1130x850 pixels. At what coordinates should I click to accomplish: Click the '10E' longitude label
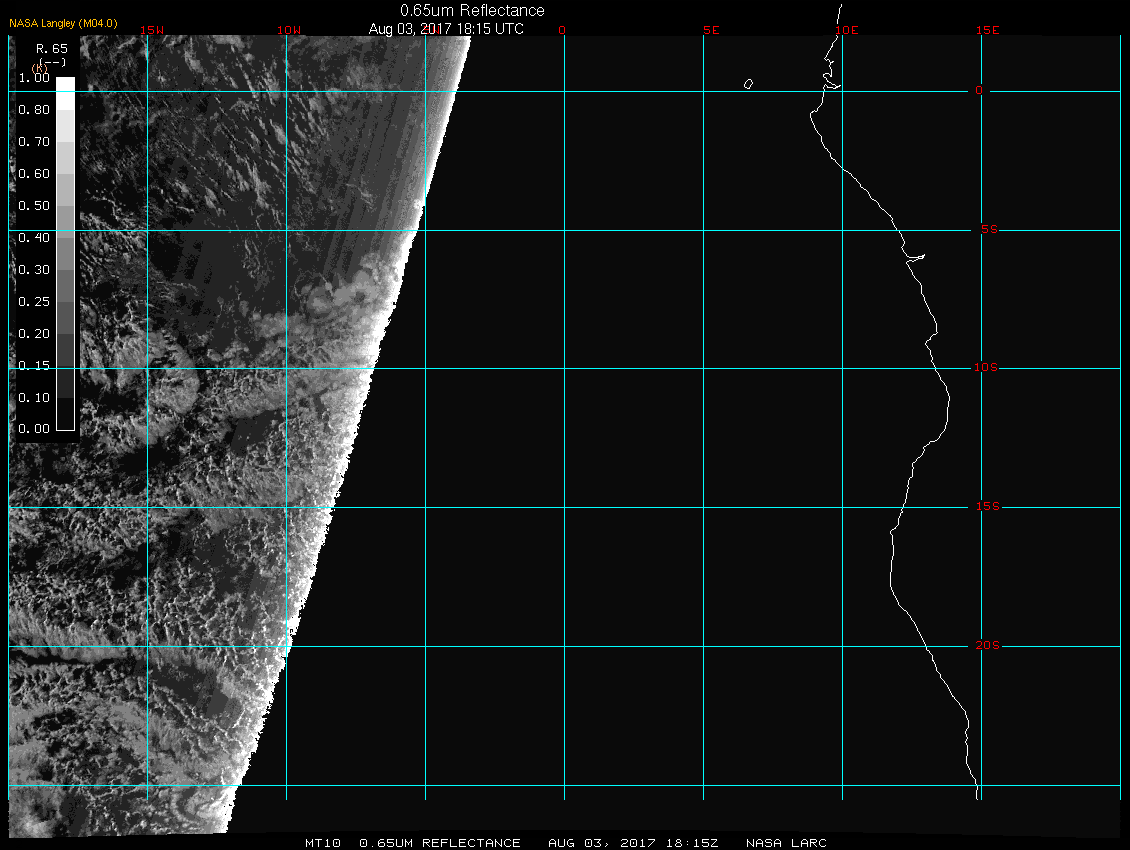[847, 30]
